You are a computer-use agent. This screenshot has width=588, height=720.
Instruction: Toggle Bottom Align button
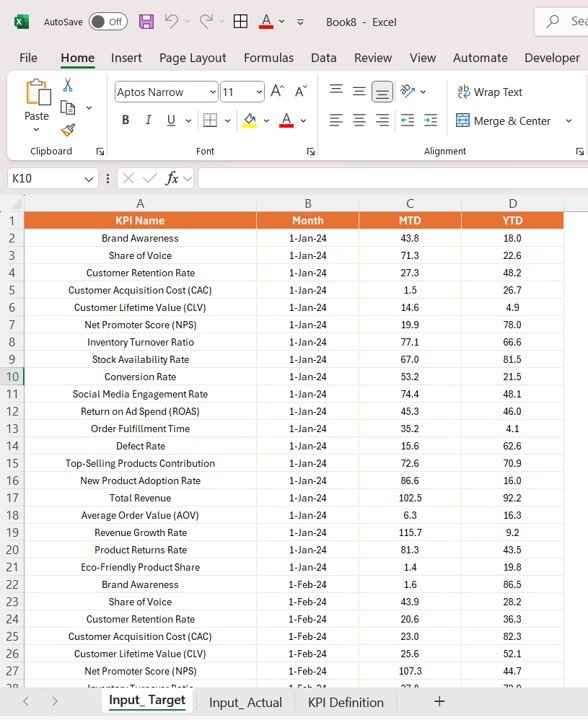[x=382, y=92]
